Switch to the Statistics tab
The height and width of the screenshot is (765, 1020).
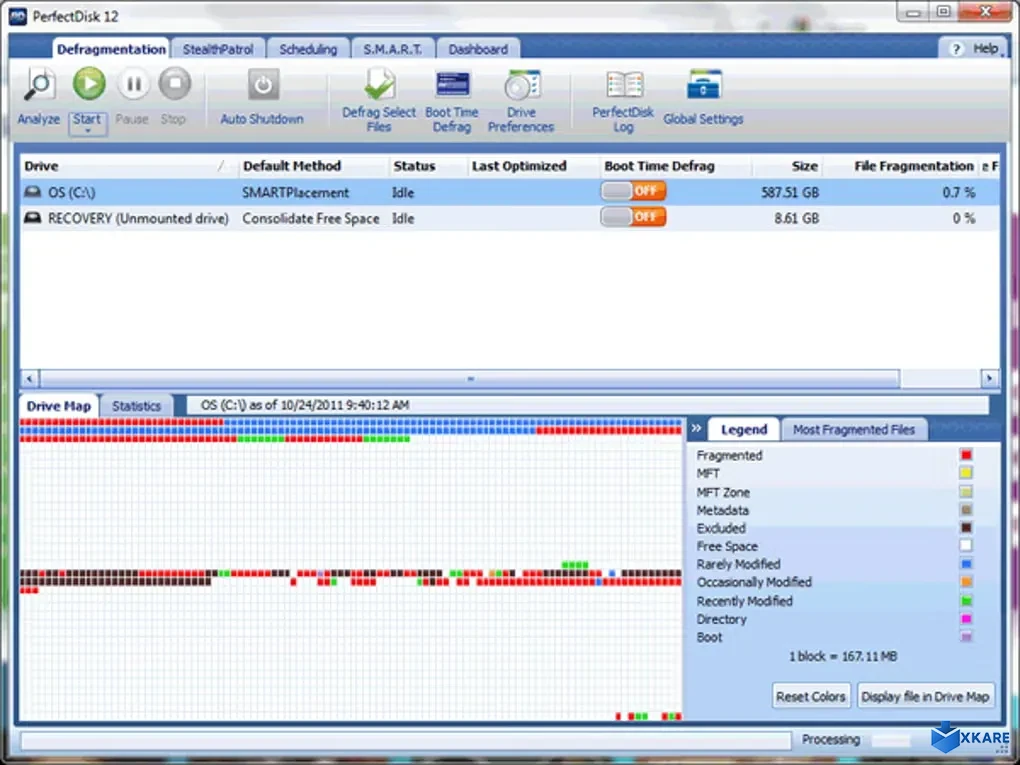click(136, 406)
